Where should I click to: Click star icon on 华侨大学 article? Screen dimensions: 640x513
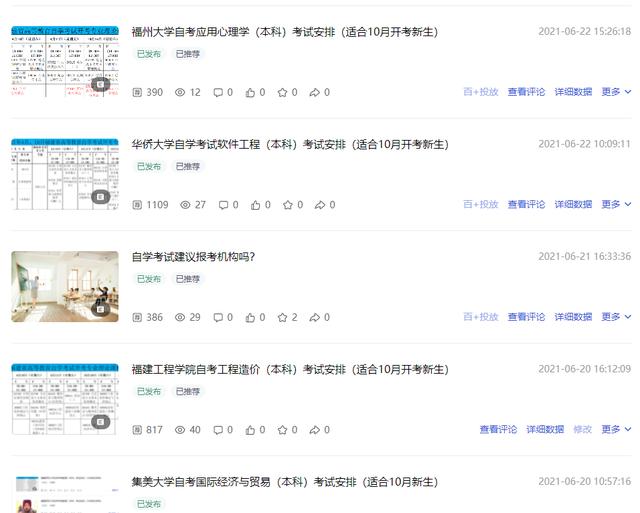coord(288,205)
